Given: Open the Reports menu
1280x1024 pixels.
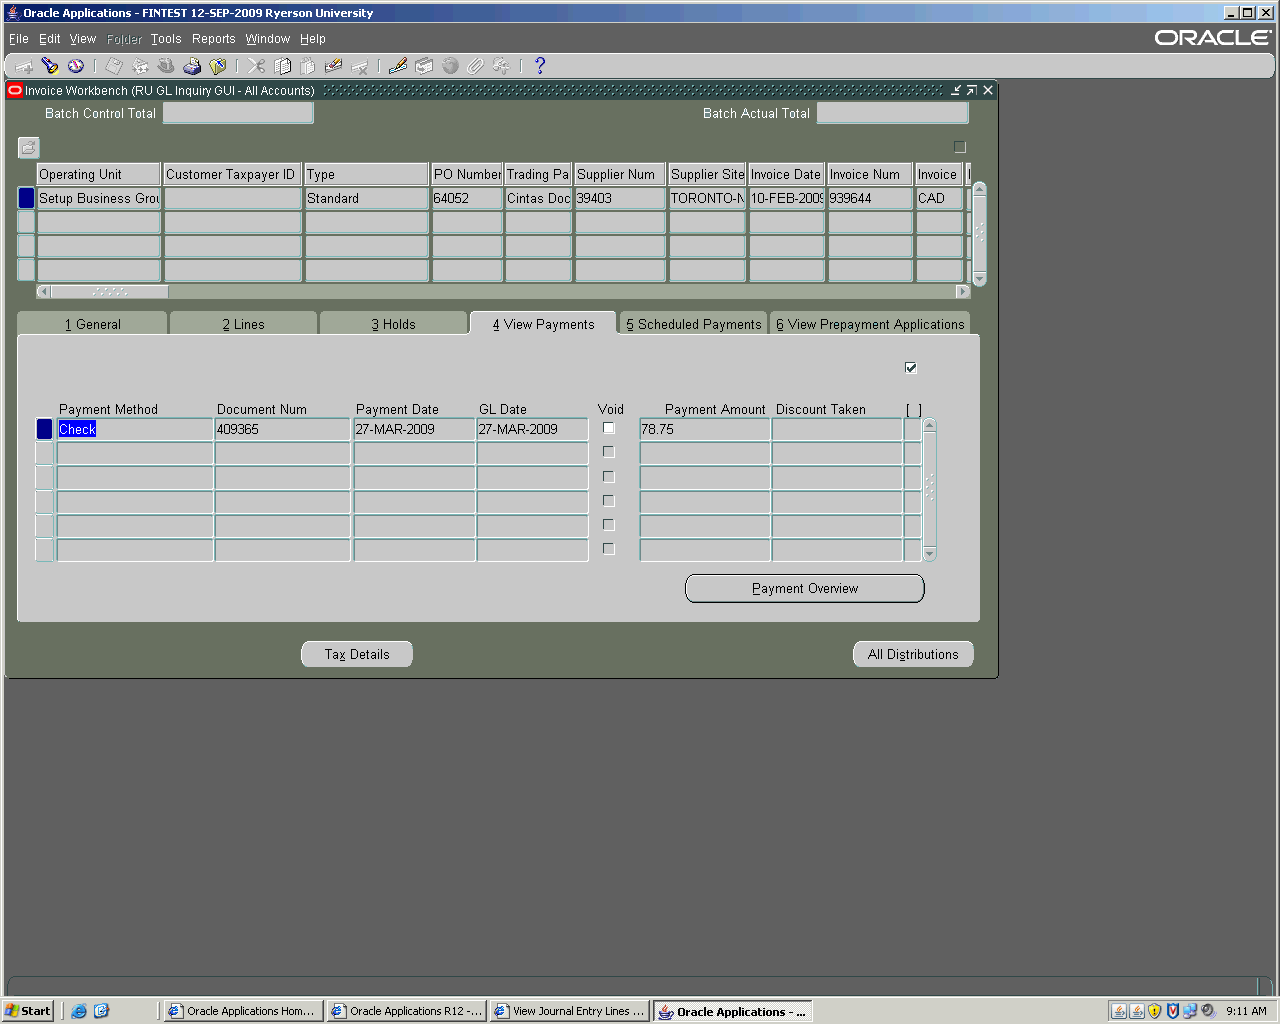Looking at the screenshot, I should (213, 39).
